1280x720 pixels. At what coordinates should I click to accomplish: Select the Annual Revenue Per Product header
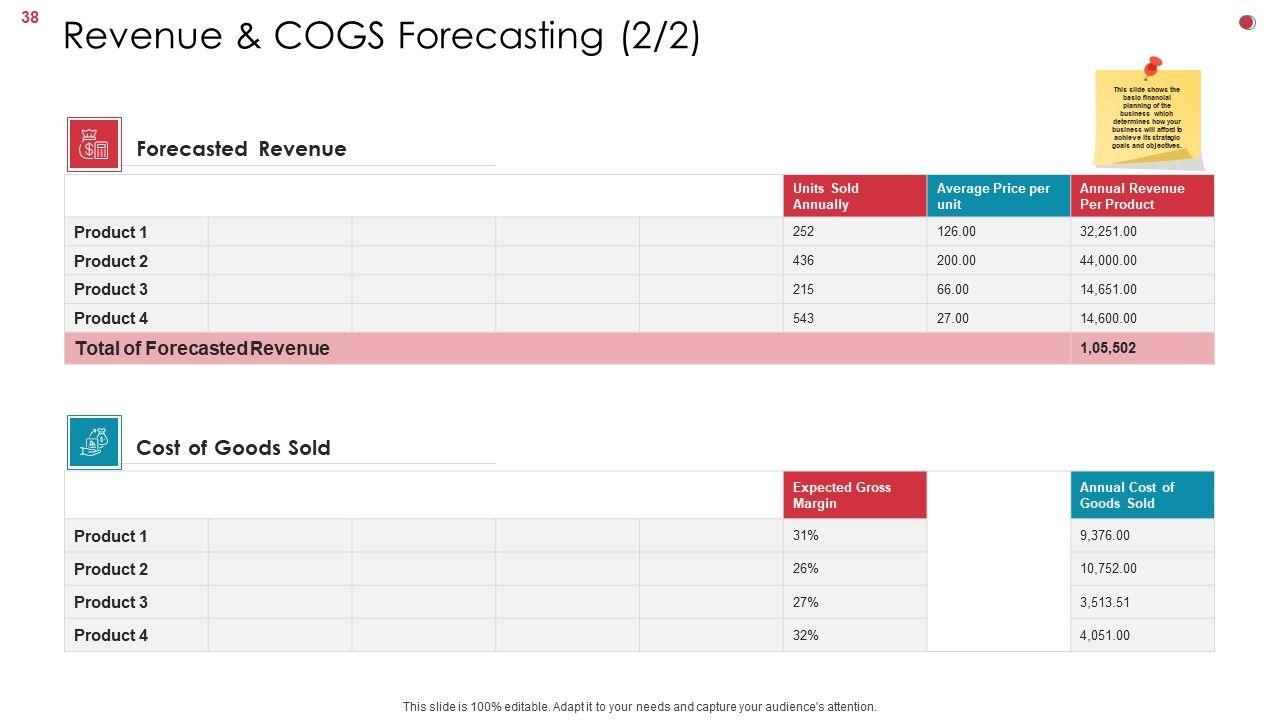click(1142, 196)
